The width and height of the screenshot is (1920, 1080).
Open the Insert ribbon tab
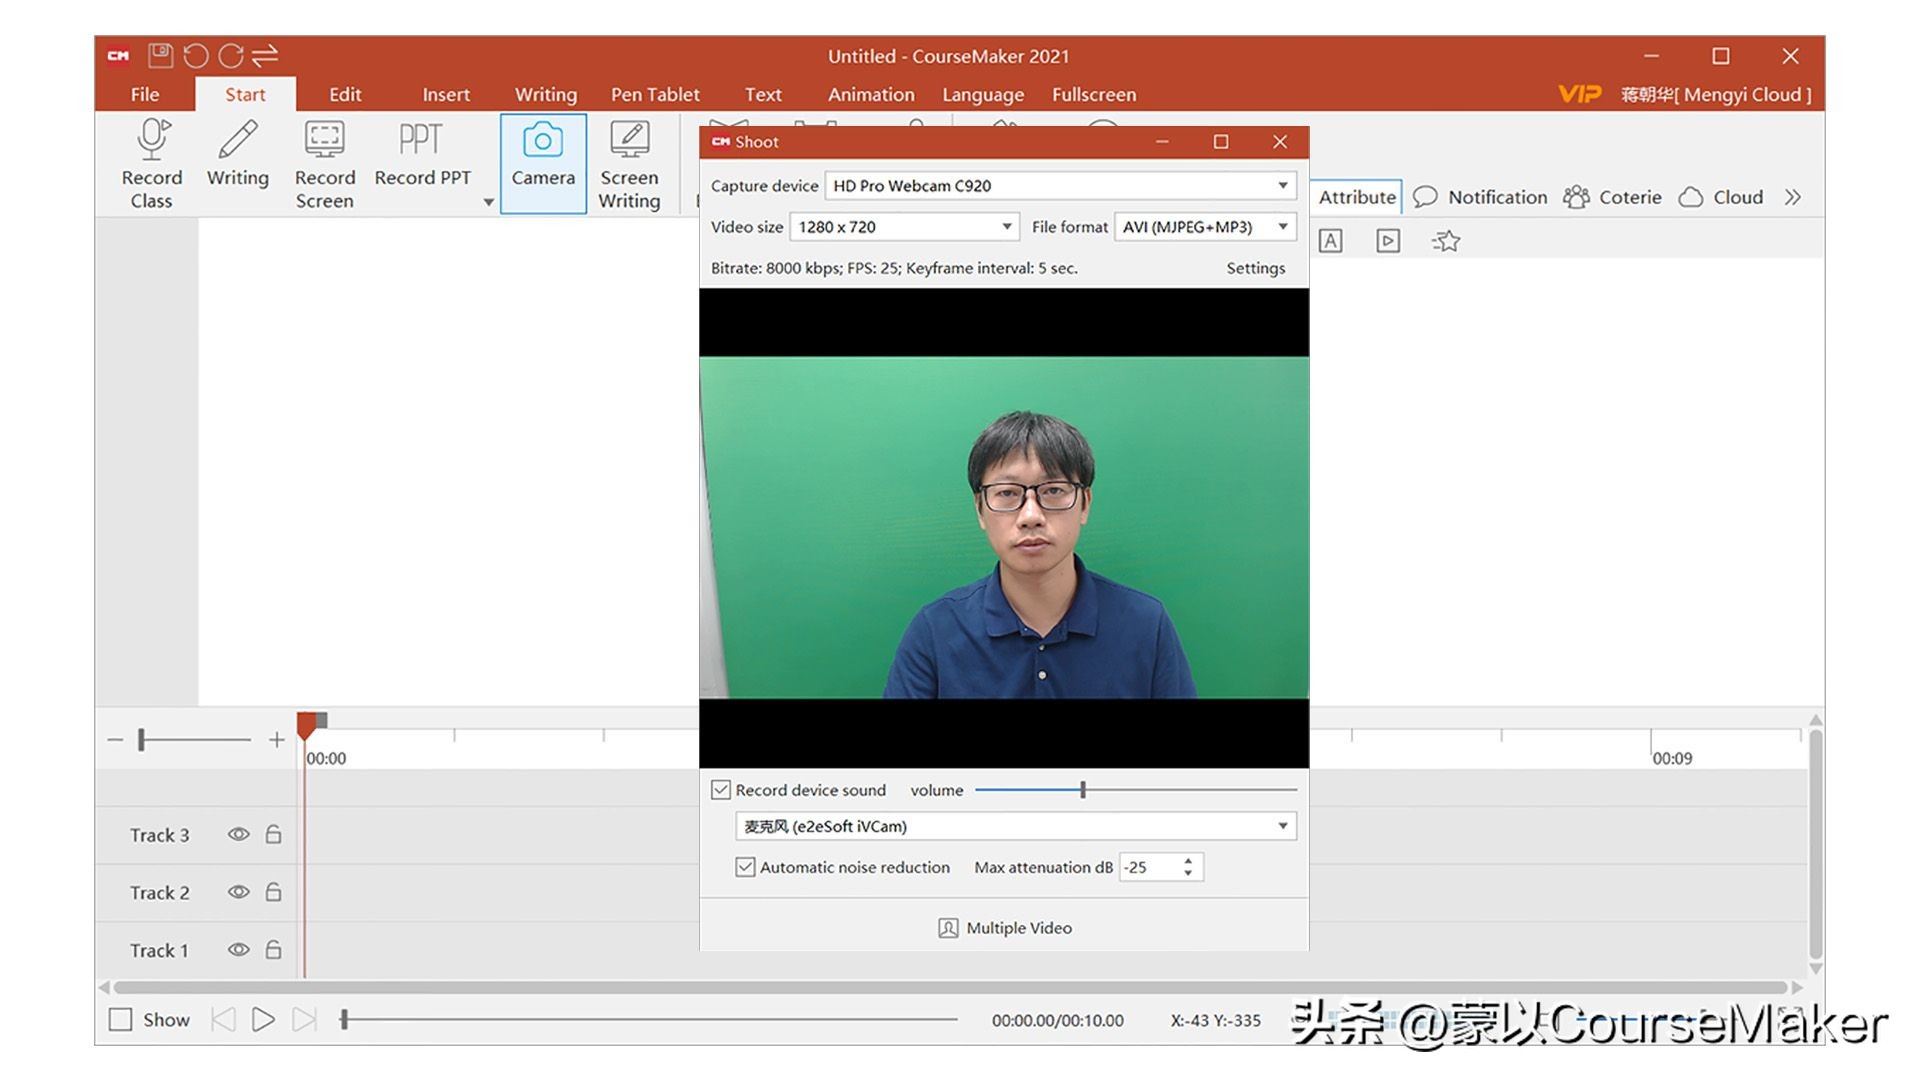click(445, 94)
